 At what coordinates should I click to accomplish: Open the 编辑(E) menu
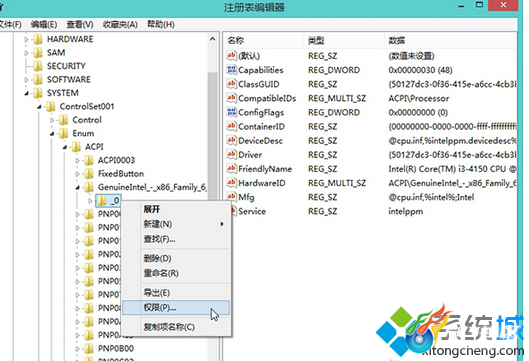pyautogui.click(x=44, y=24)
